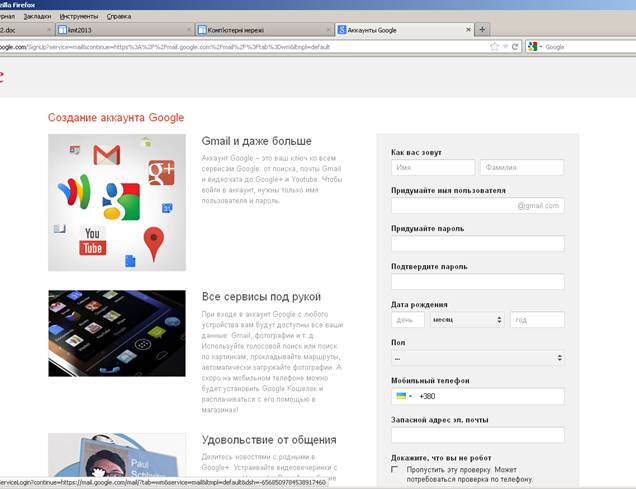Select the Аккаунты Google tab

coord(404,30)
